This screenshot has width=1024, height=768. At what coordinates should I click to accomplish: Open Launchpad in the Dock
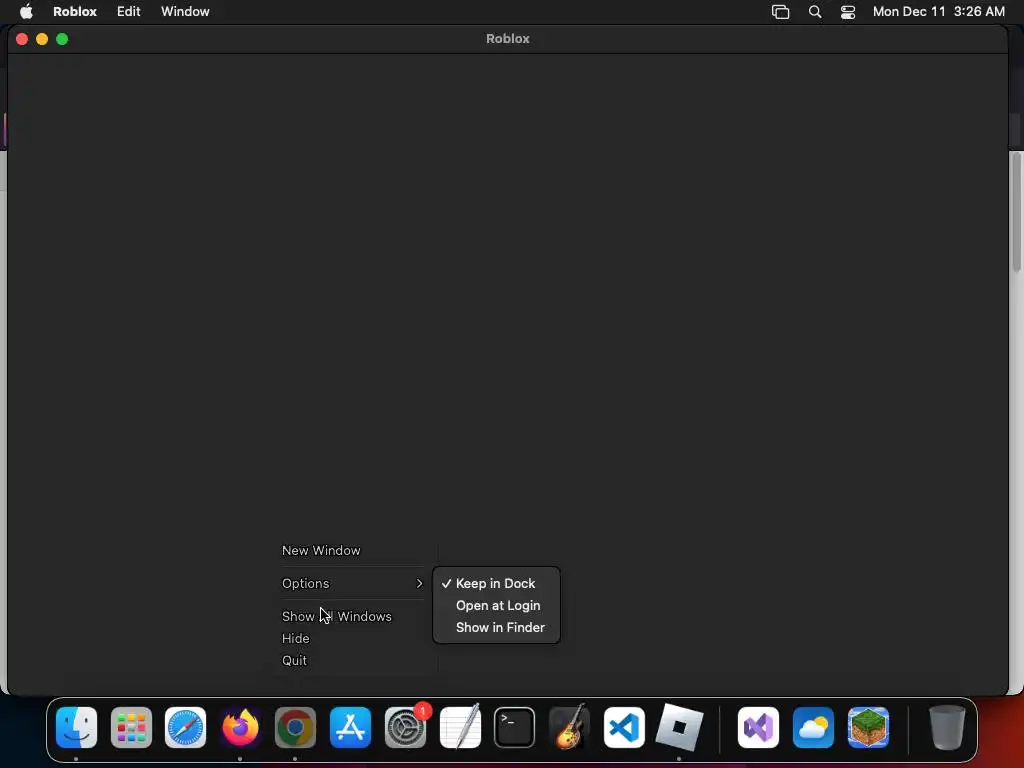[131, 727]
